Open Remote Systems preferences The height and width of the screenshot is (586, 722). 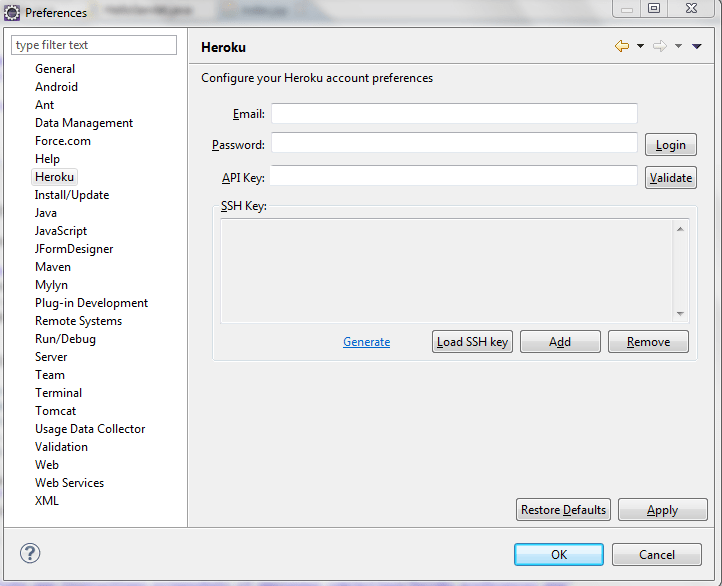point(78,321)
